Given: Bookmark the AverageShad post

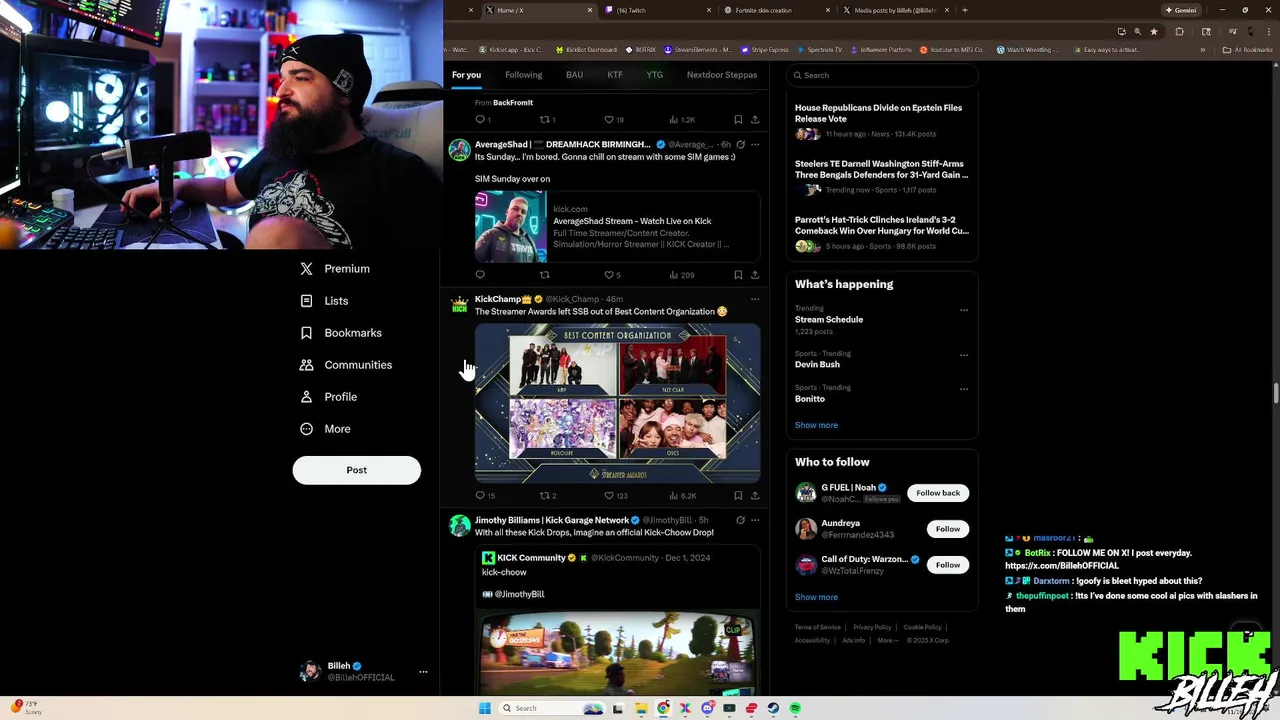Looking at the screenshot, I should pos(738,275).
